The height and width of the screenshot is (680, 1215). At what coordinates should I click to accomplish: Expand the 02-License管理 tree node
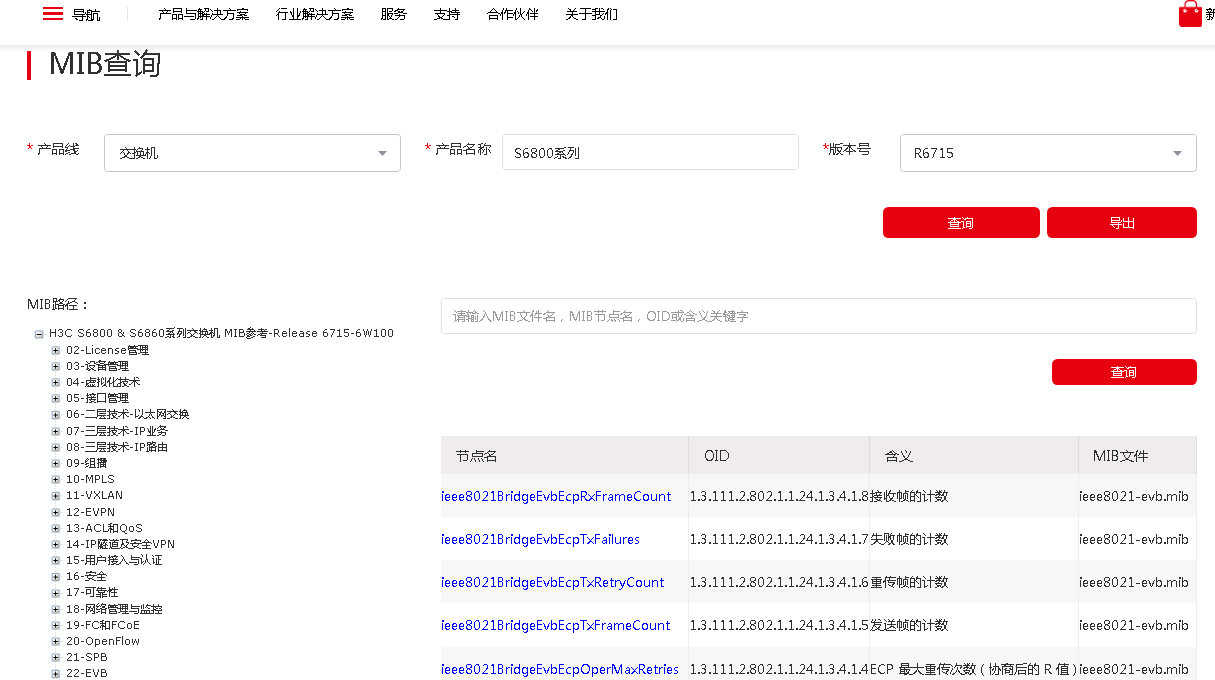56,350
